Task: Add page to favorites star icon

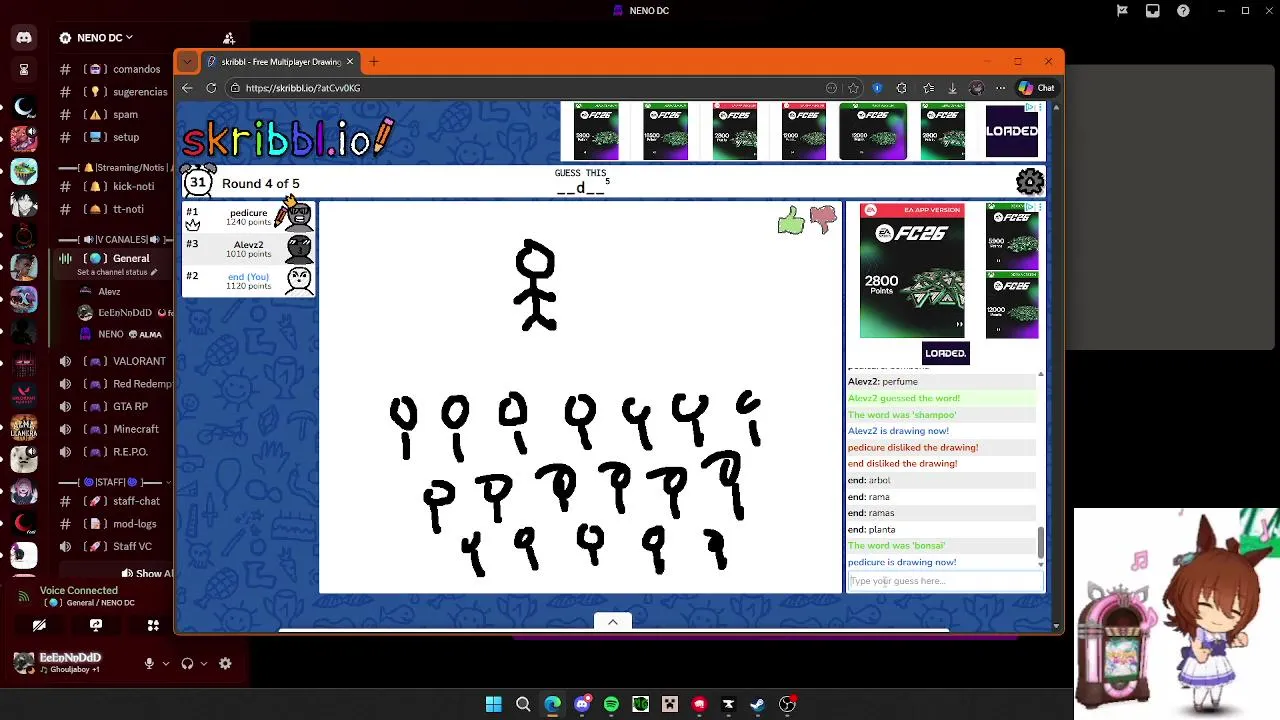Action: (x=853, y=88)
